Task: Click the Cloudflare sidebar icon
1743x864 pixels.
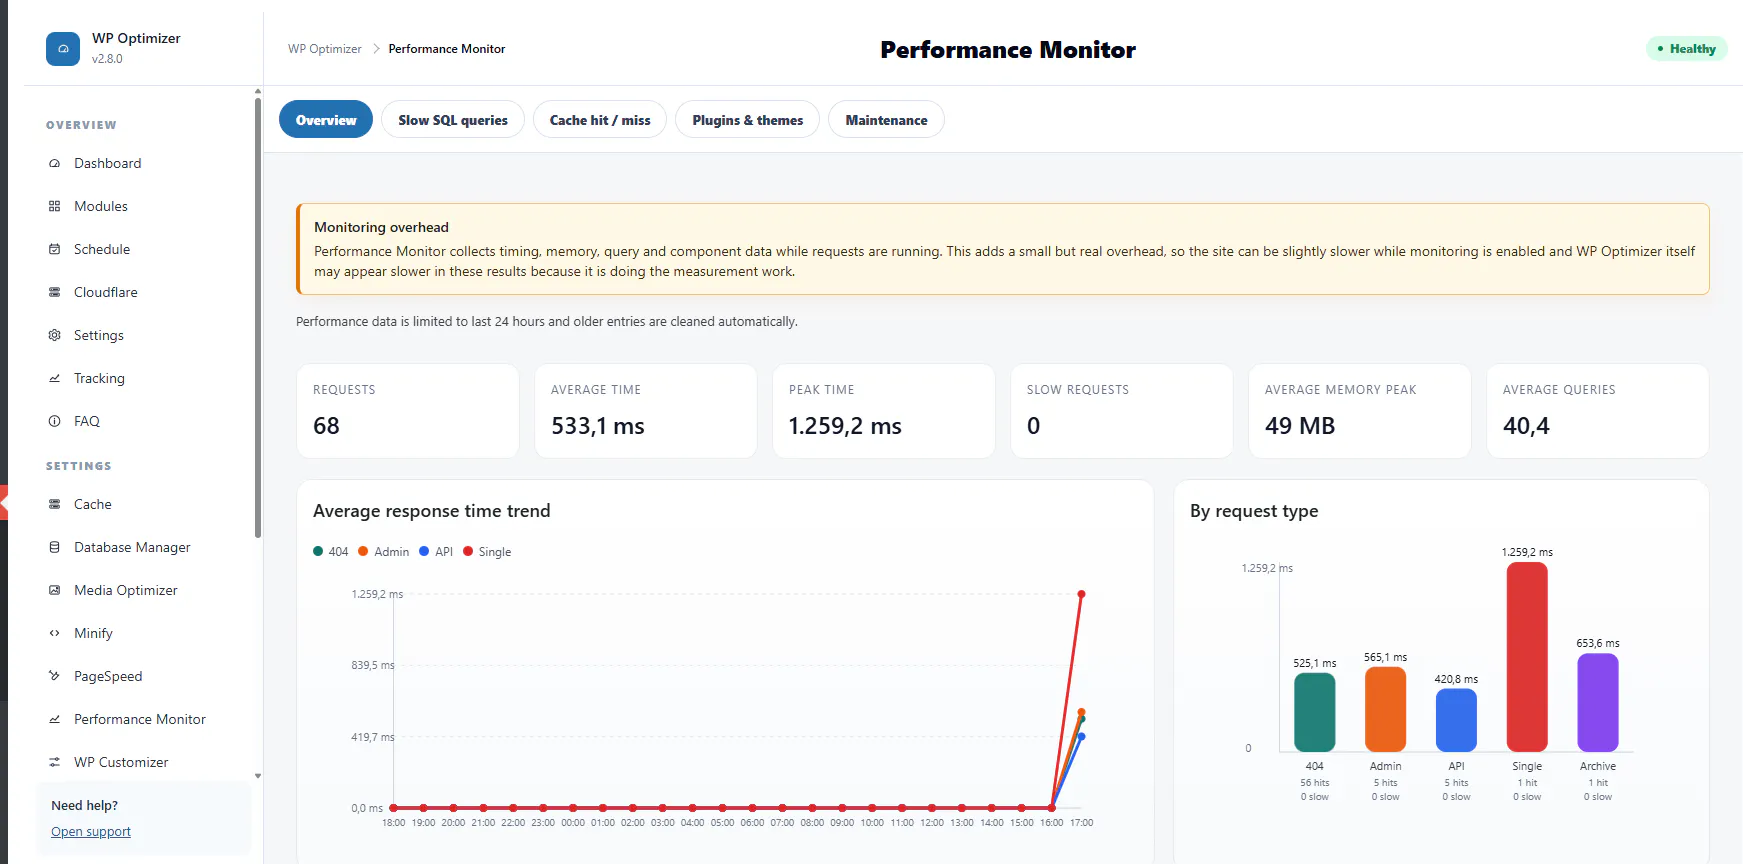Action: point(55,292)
